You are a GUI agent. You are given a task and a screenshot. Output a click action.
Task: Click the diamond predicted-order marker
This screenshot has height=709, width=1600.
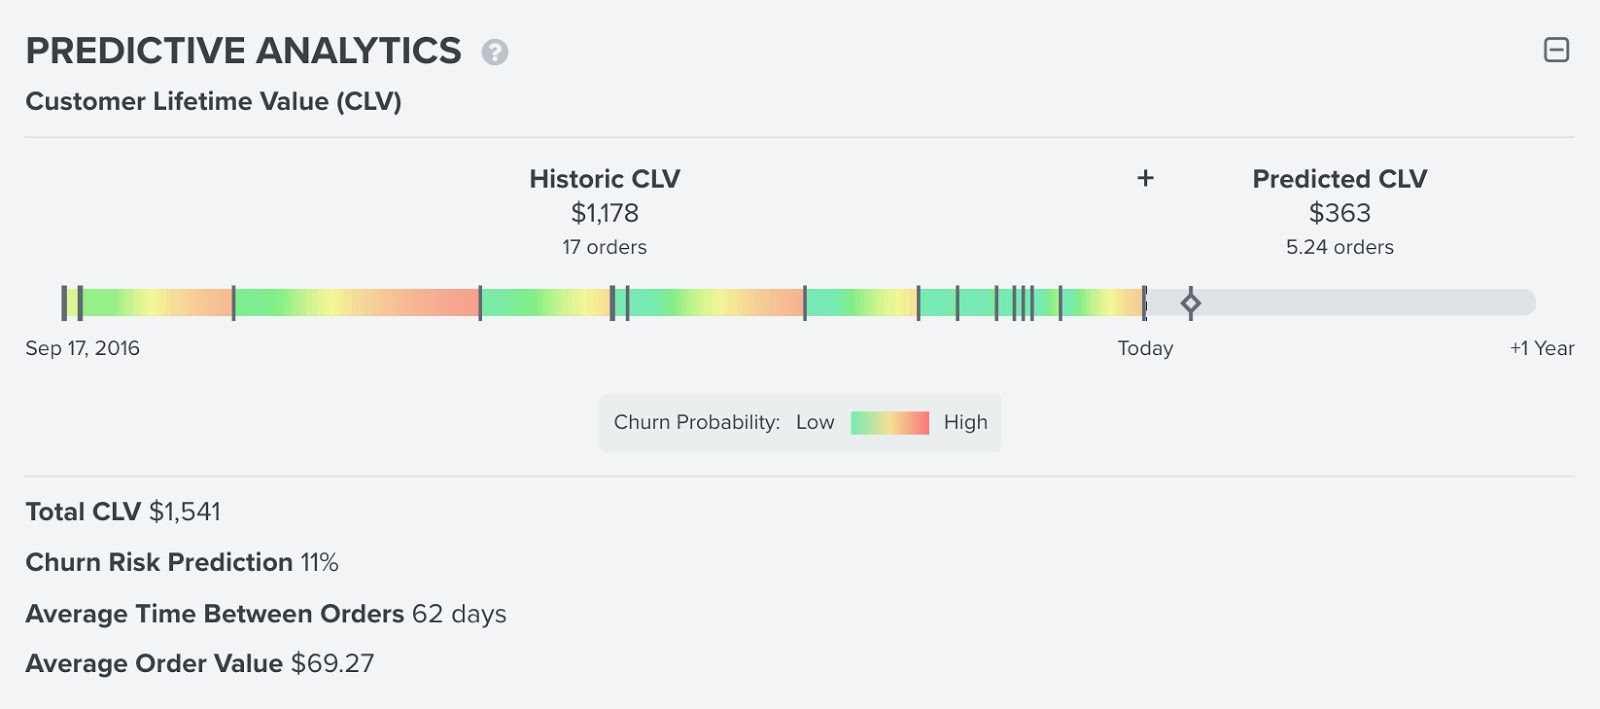(1190, 302)
